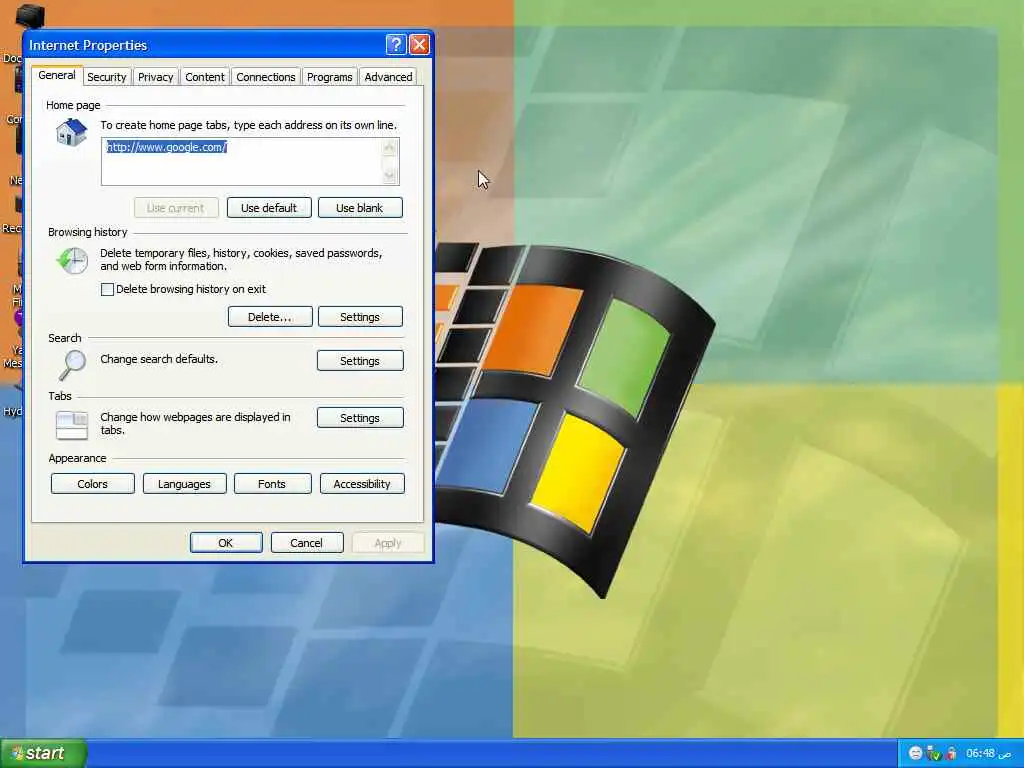The image size is (1024, 768).
Task: Open the Programs tab
Action: pyautogui.click(x=329, y=77)
